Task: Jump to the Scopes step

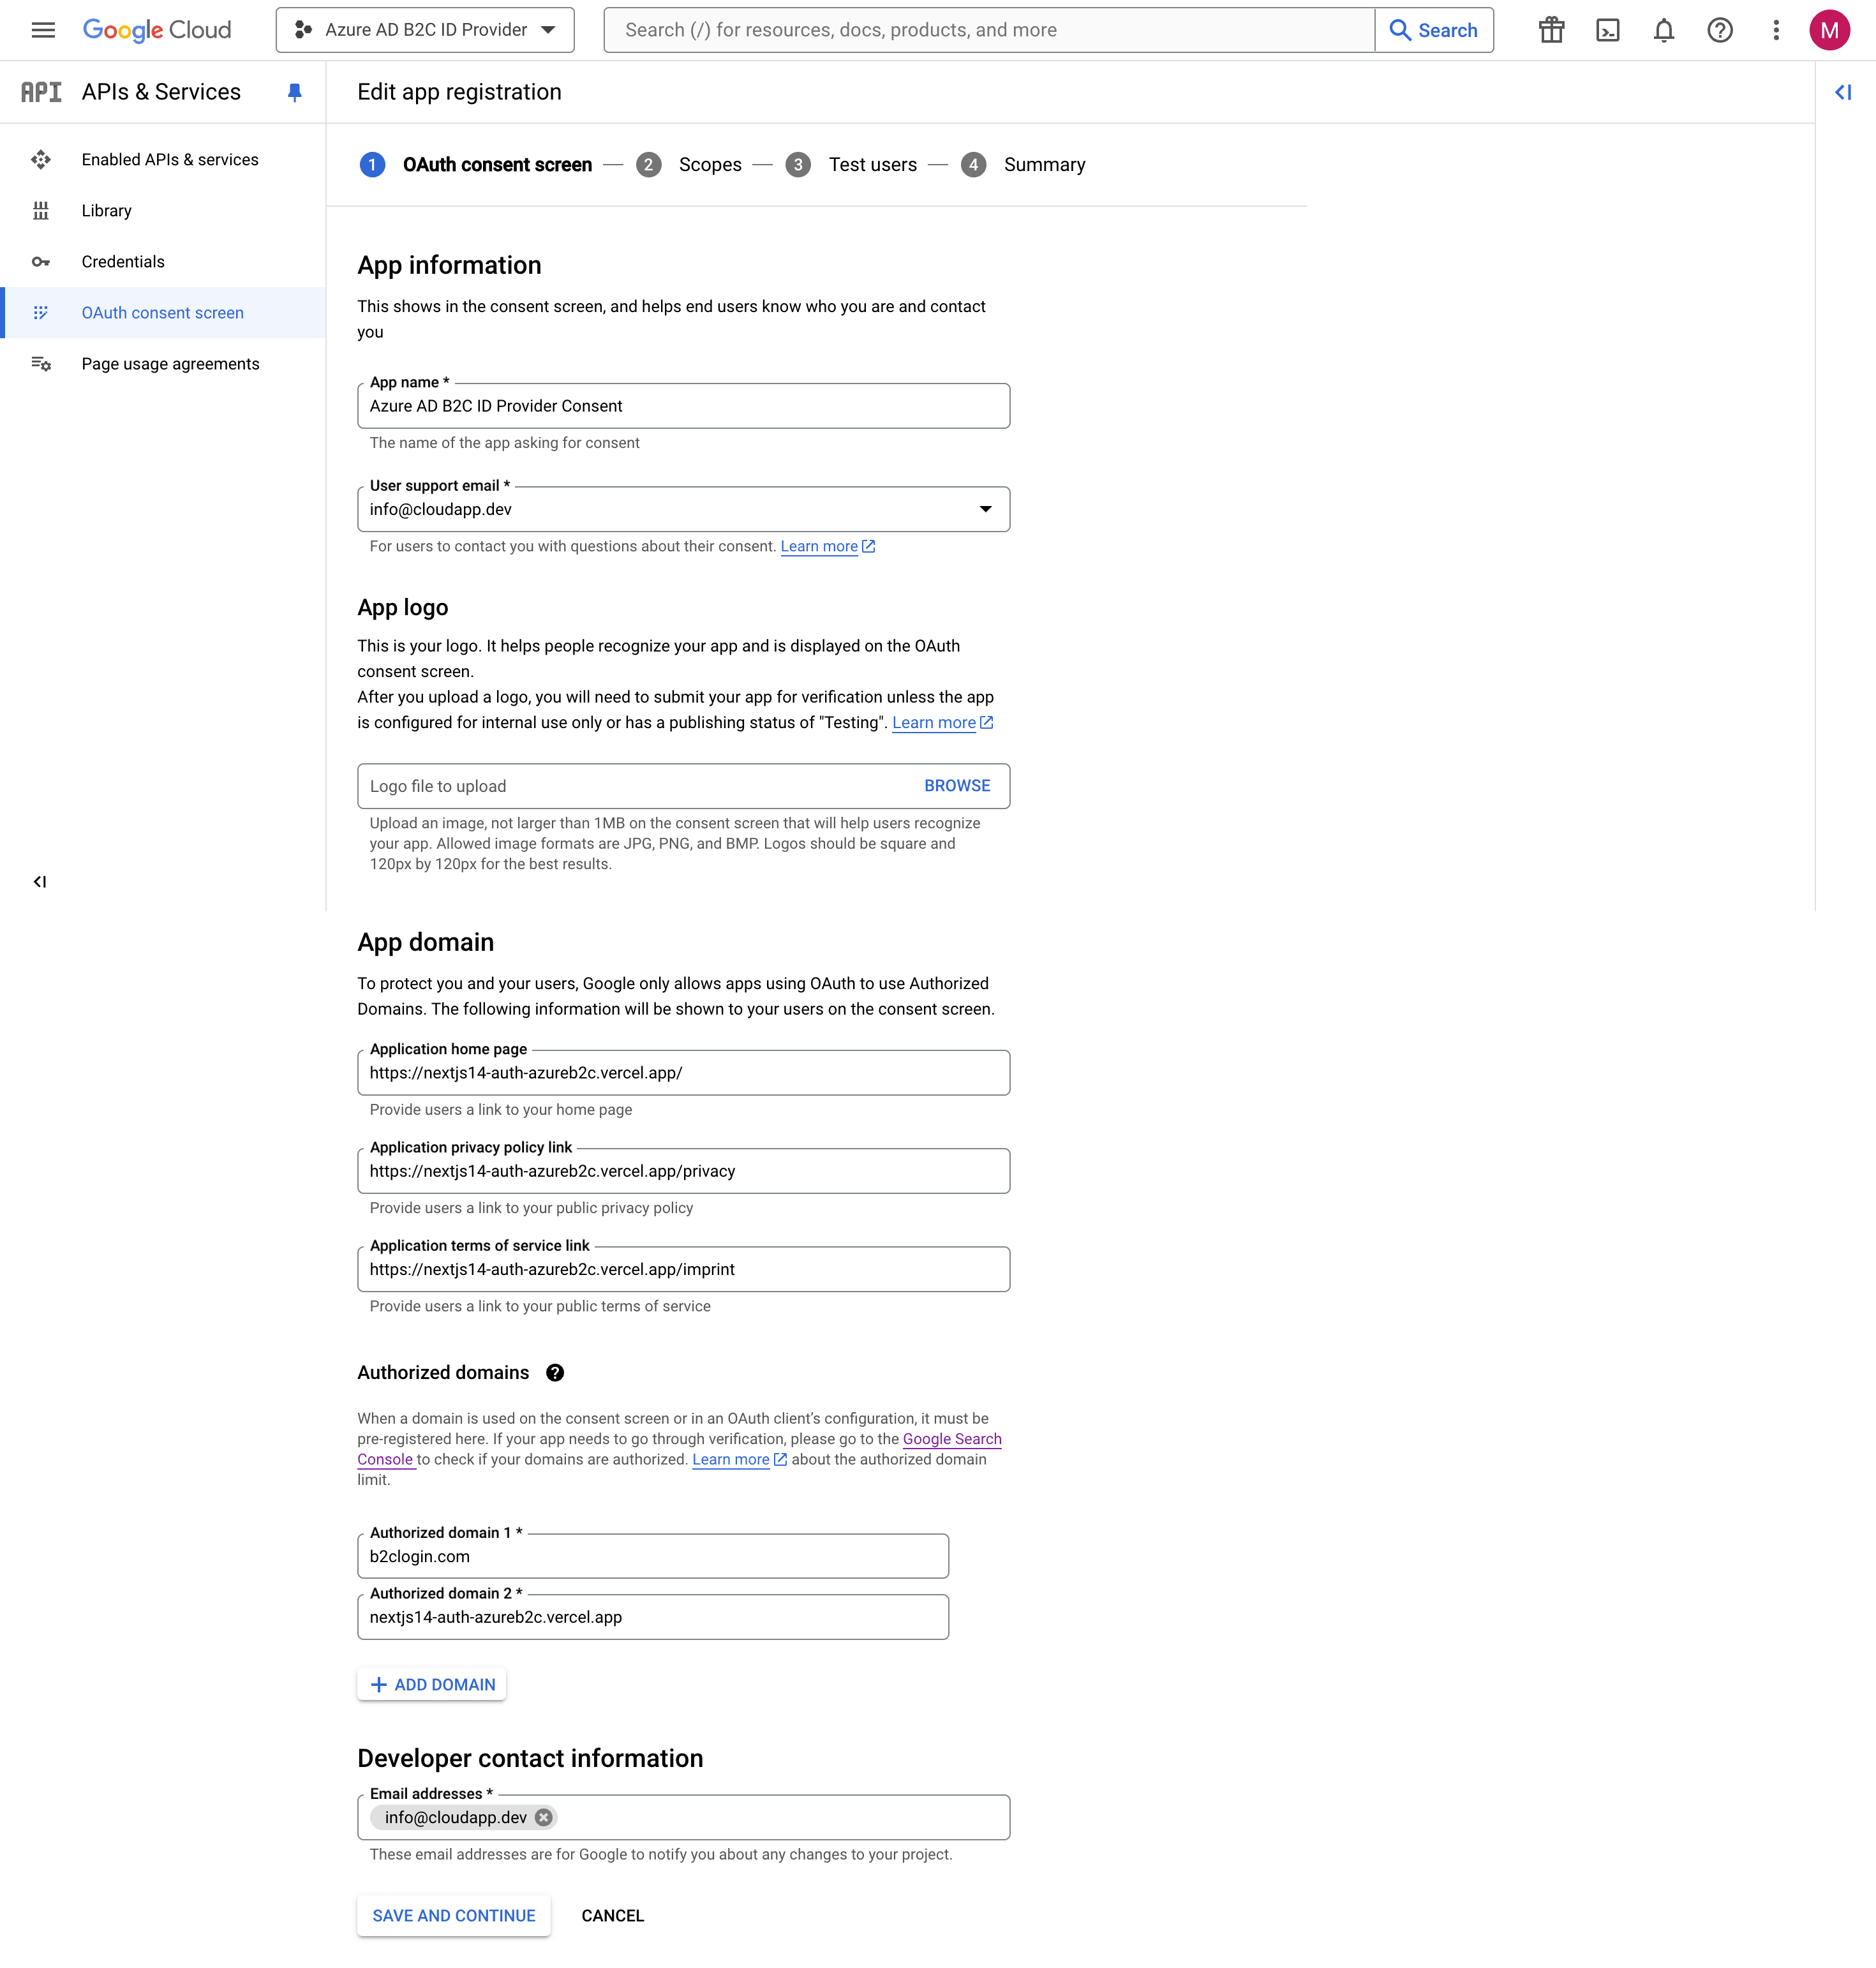Action: tap(709, 165)
